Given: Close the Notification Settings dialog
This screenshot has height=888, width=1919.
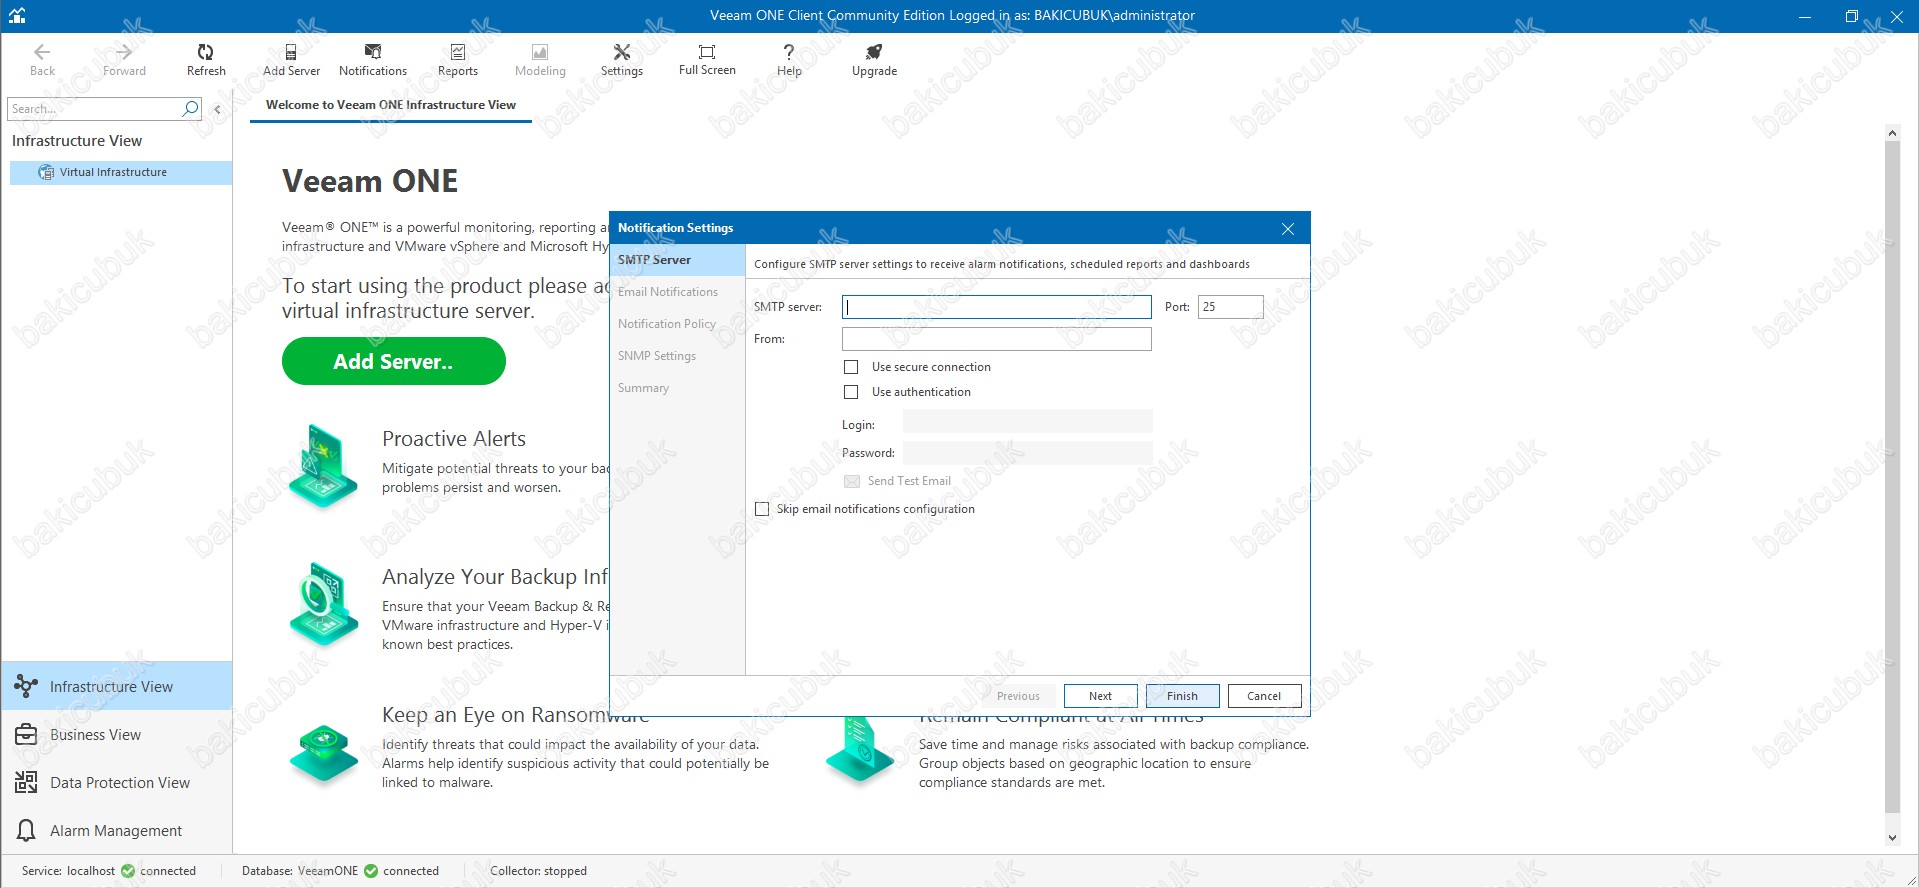Looking at the screenshot, I should 1288,229.
